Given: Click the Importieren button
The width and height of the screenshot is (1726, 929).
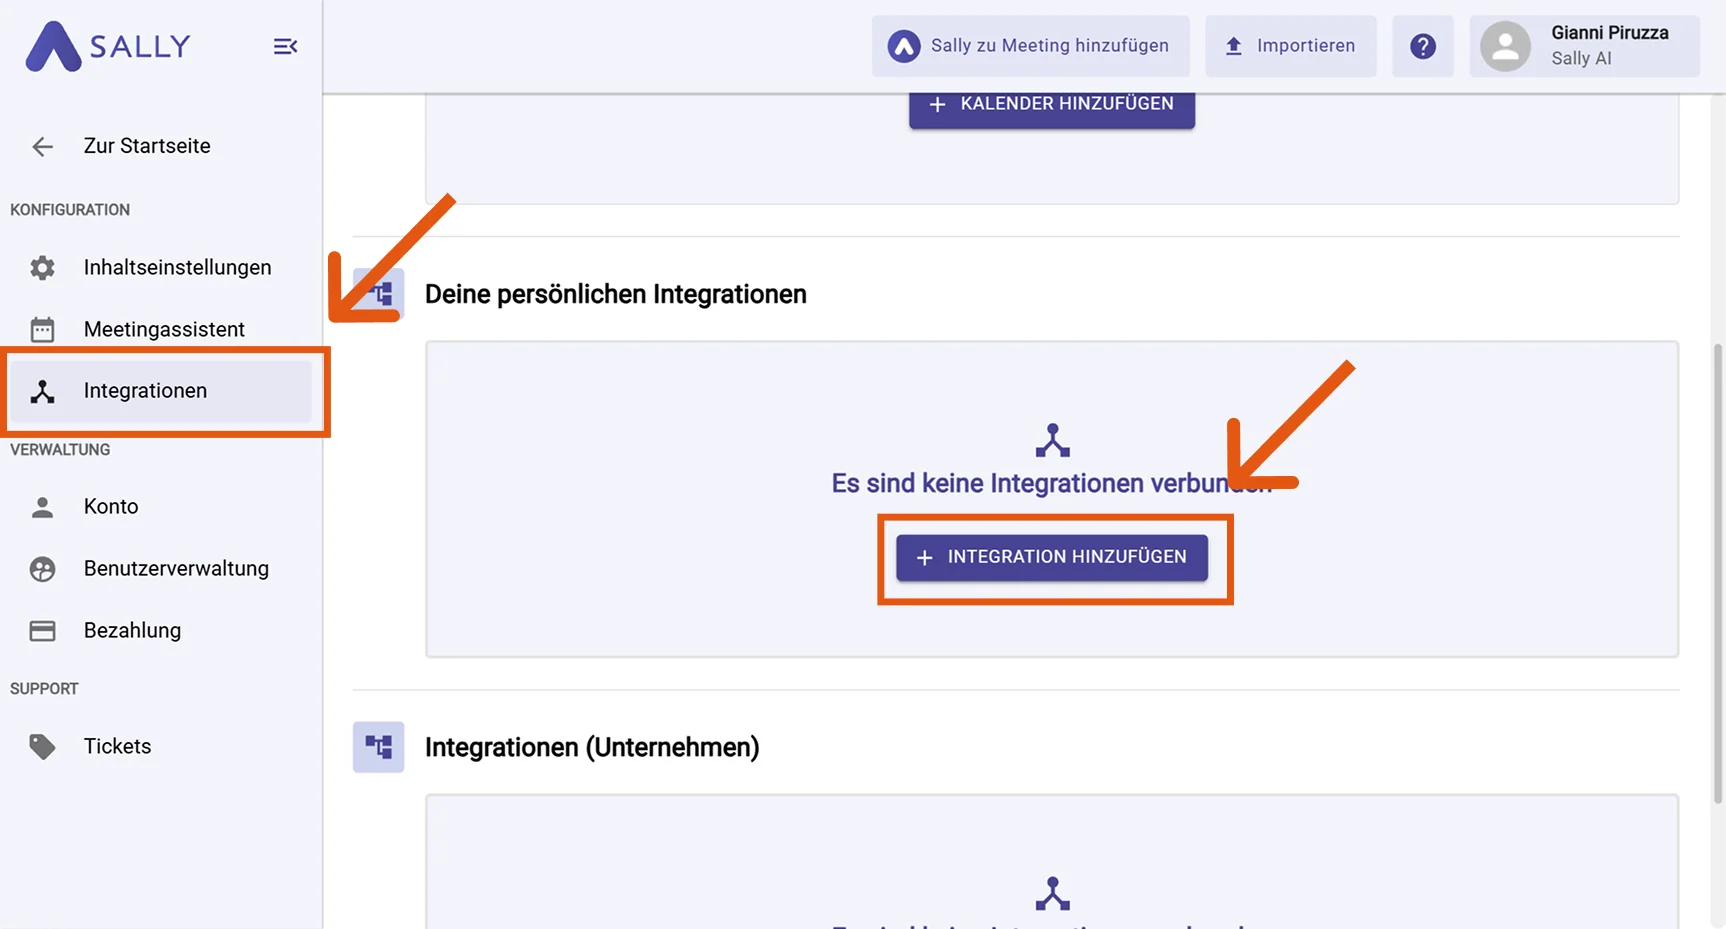Looking at the screenshot, I should (1290, 46).
